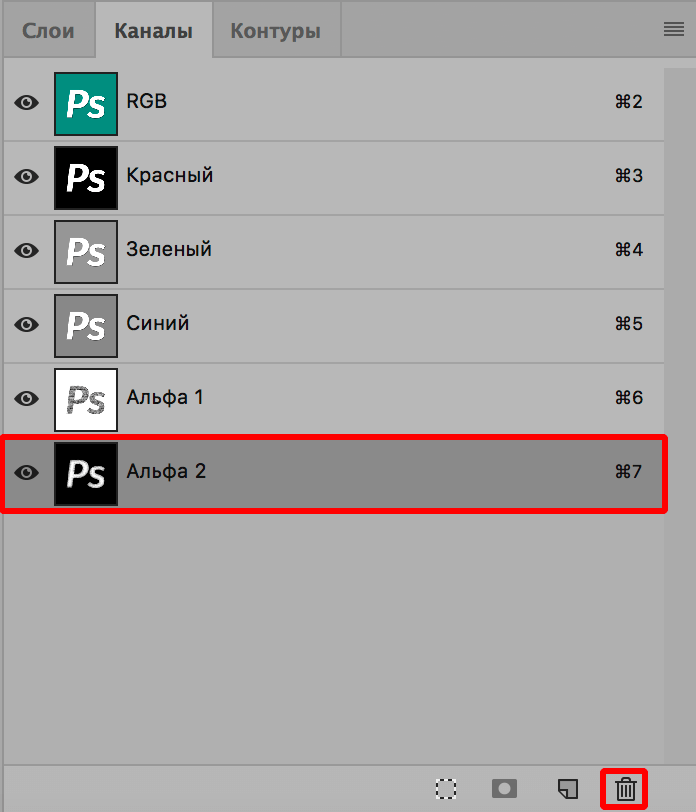Click the Альфа 1 channel thumbnail
This screenshot has width=696, height=812.
86,397
